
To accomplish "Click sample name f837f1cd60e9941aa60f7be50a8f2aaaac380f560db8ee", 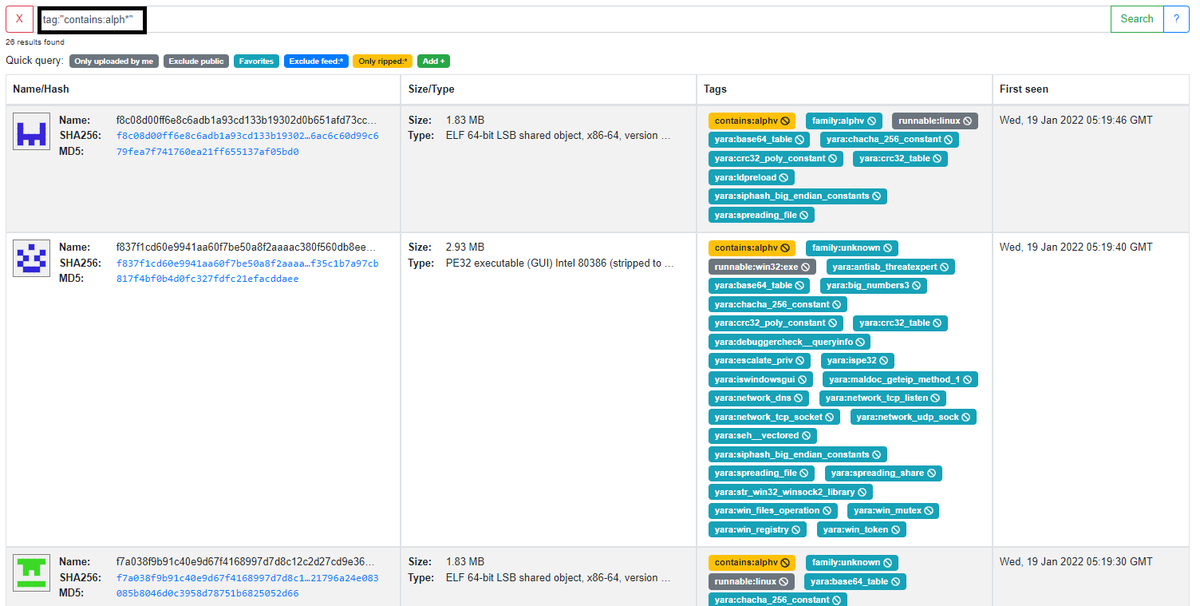I will click(247, 247).
